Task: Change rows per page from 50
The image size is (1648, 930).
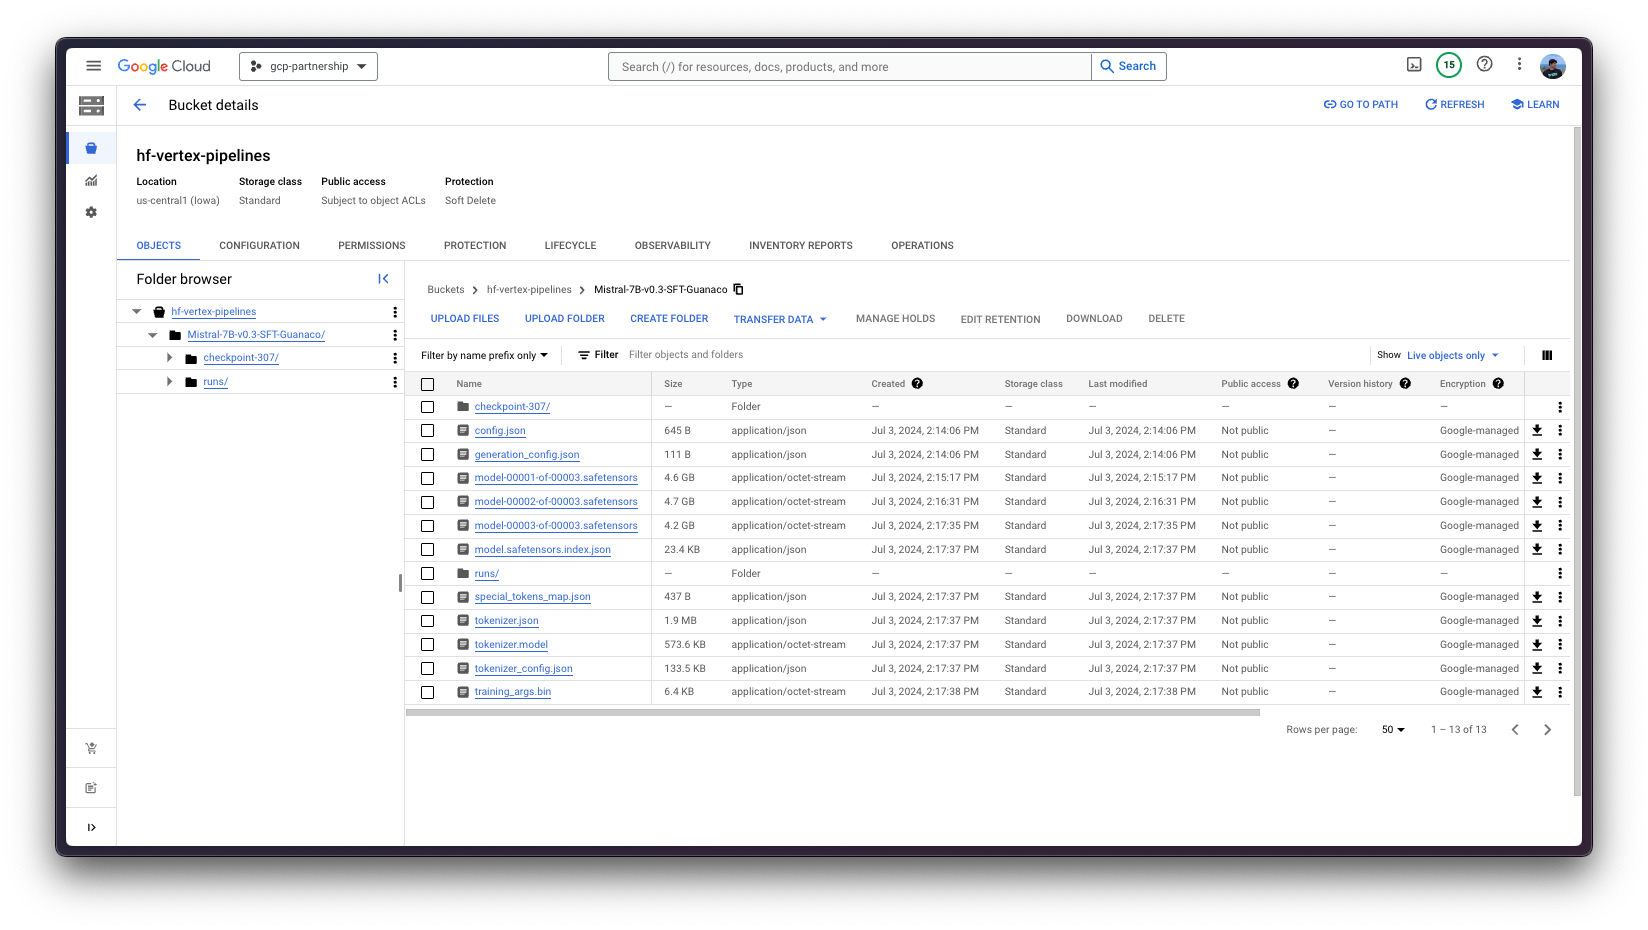Action: [x=1393, y=730]
